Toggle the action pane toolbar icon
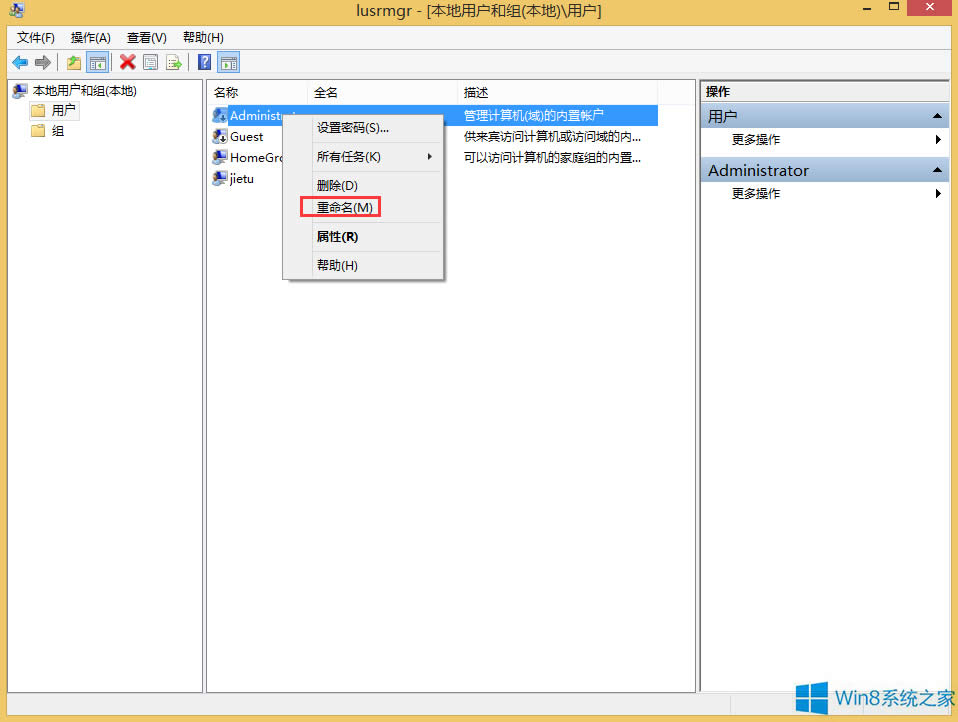 point(228,62)
